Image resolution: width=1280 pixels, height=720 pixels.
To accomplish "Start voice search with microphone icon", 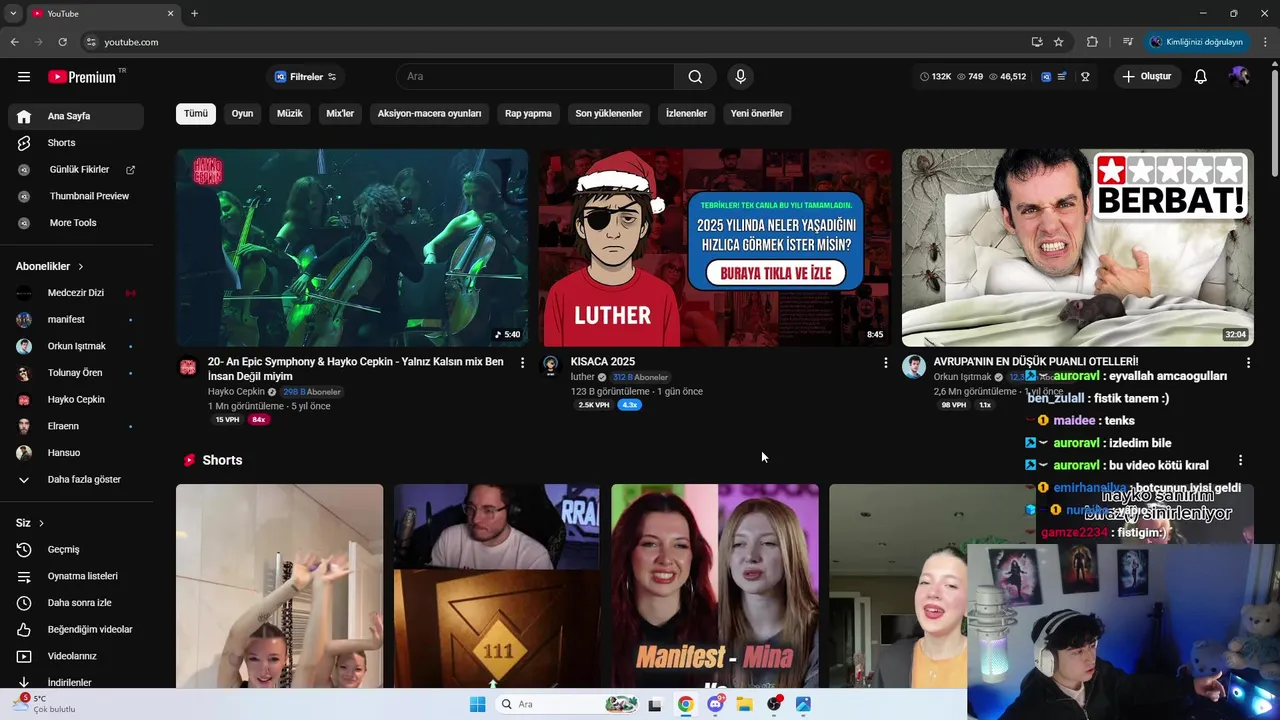I will pyautogui.click(x=740, y=76).
